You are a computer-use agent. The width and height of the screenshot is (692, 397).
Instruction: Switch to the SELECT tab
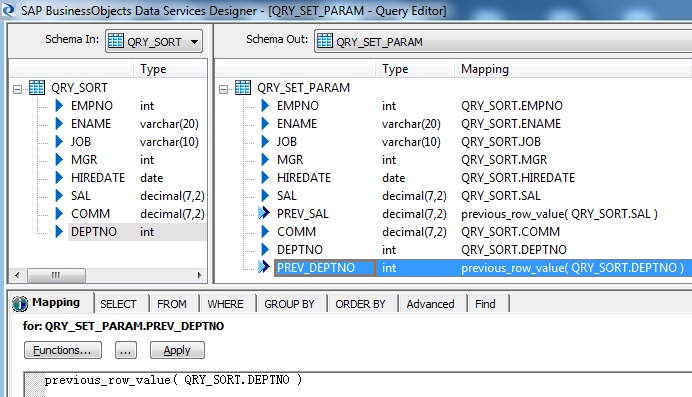[118, 304]
